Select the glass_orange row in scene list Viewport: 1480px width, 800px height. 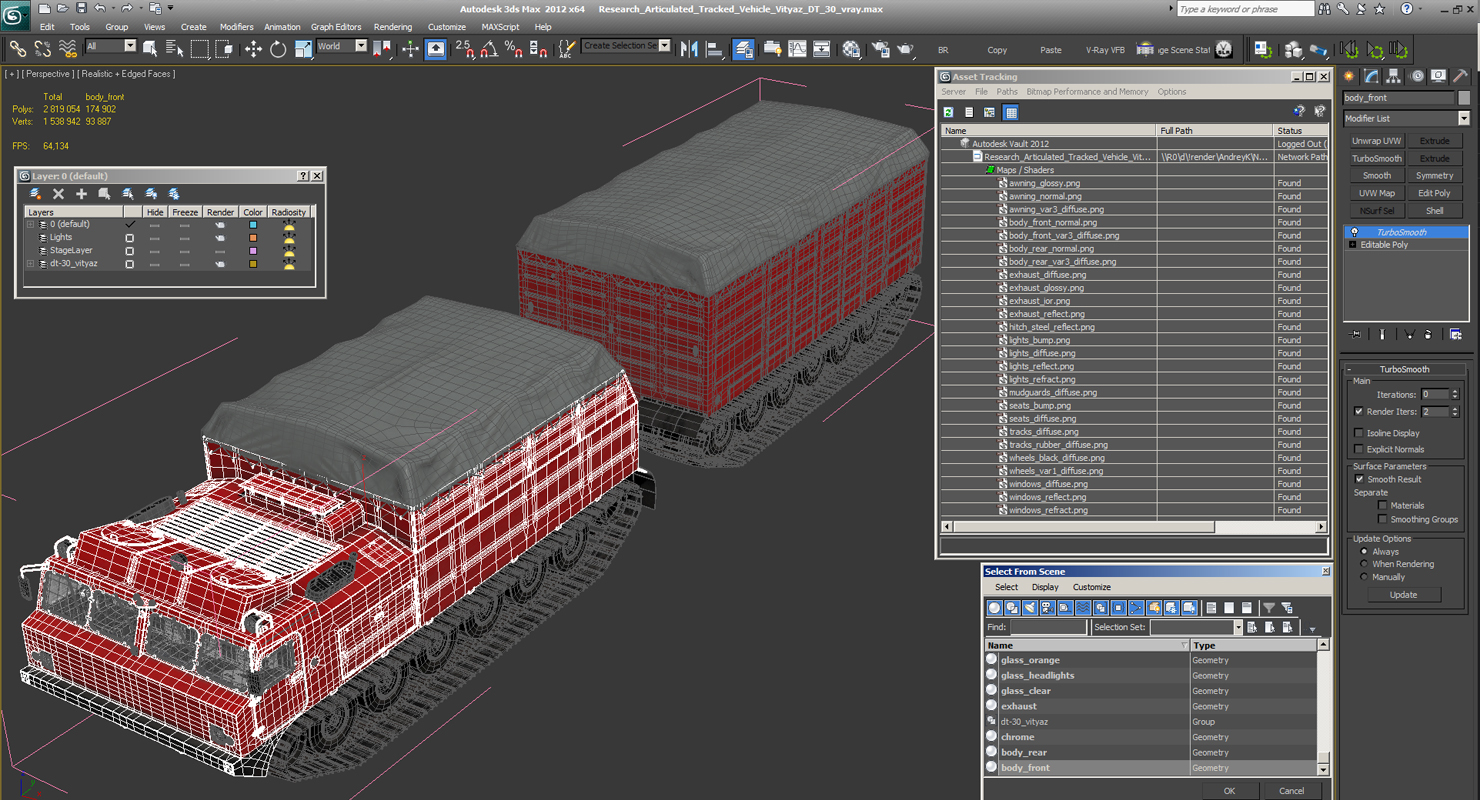1152,660
